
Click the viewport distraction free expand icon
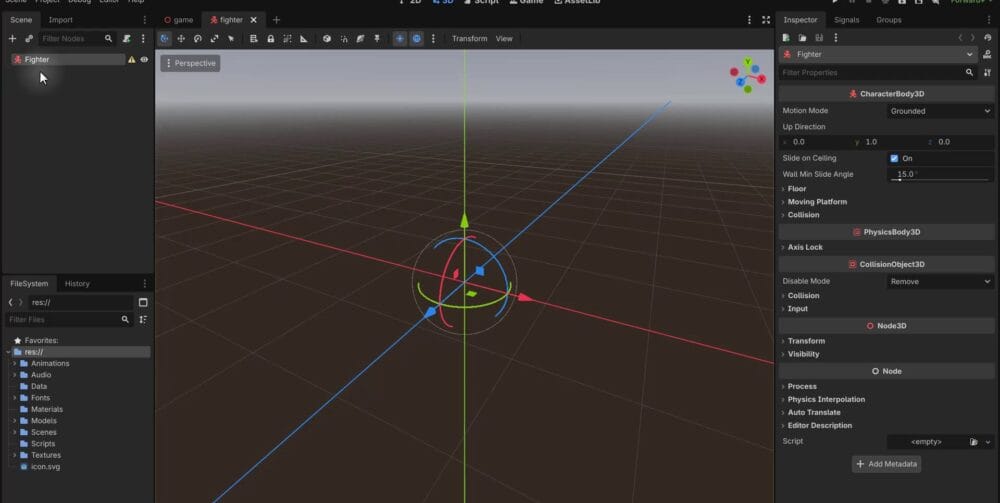(766, 20)
